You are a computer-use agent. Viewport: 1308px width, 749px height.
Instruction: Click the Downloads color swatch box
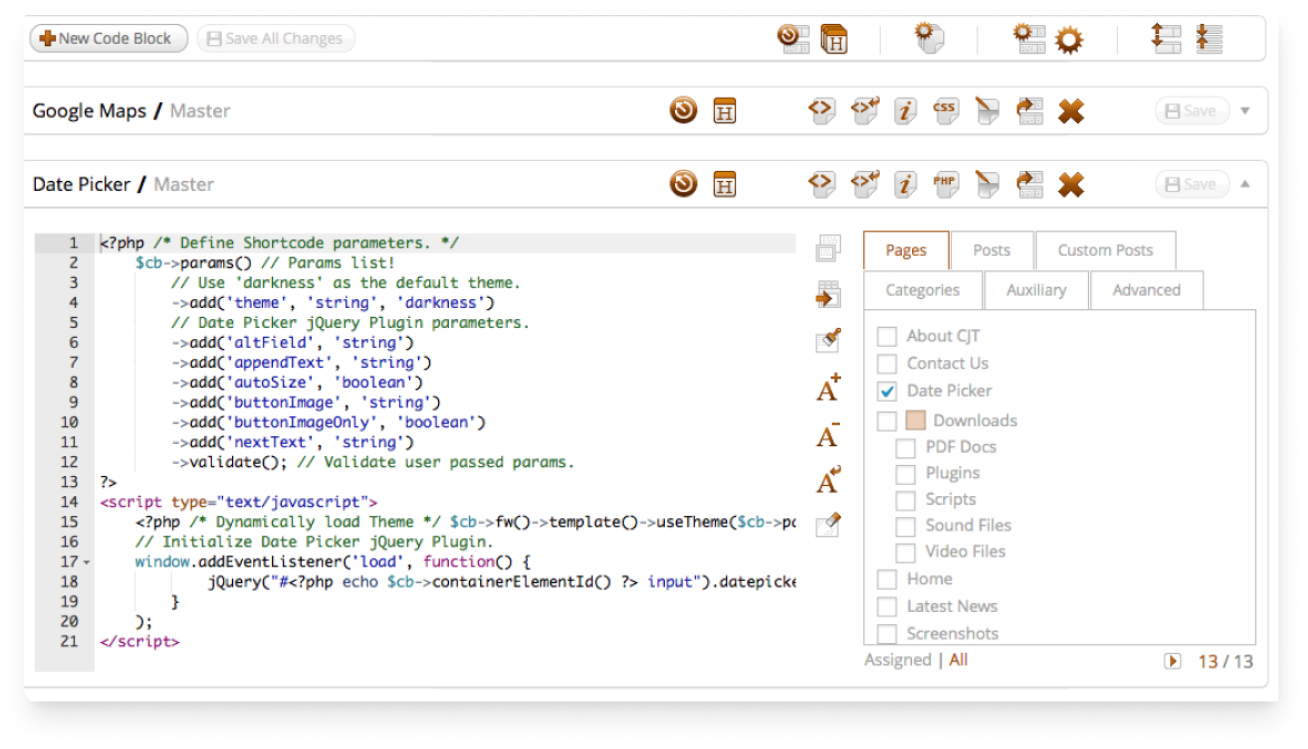[x=916, y=421]
